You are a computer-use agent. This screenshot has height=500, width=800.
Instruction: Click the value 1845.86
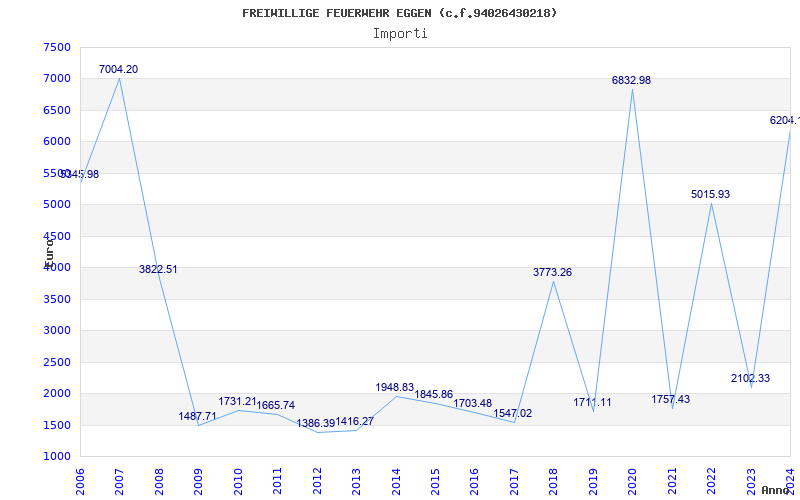[x=434, y=394]
